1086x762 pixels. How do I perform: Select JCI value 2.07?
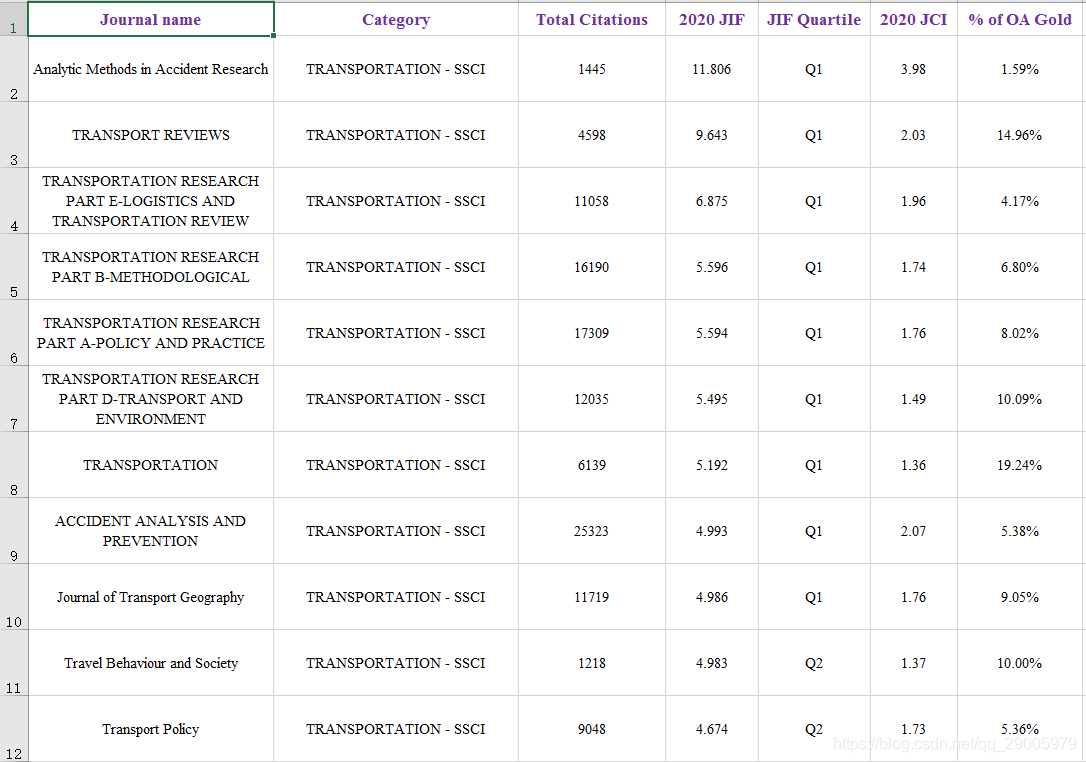pos(914,531)
